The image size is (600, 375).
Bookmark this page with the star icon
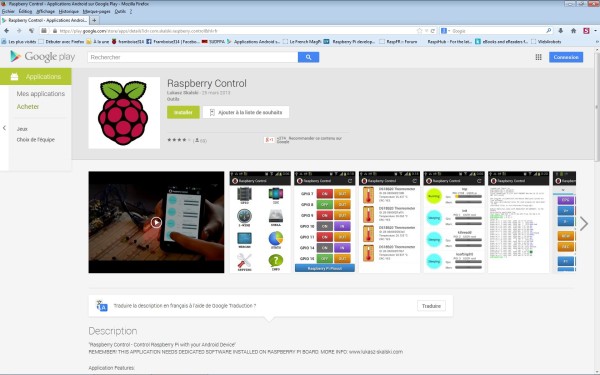pos(419,31)
